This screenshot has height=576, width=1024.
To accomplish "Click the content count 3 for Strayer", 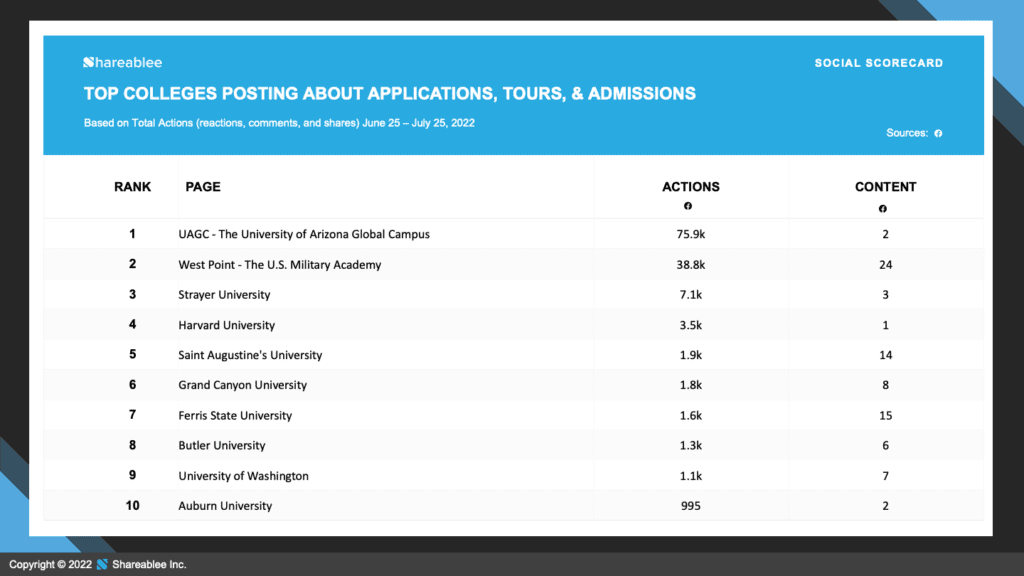I will [x=886, y=295].
